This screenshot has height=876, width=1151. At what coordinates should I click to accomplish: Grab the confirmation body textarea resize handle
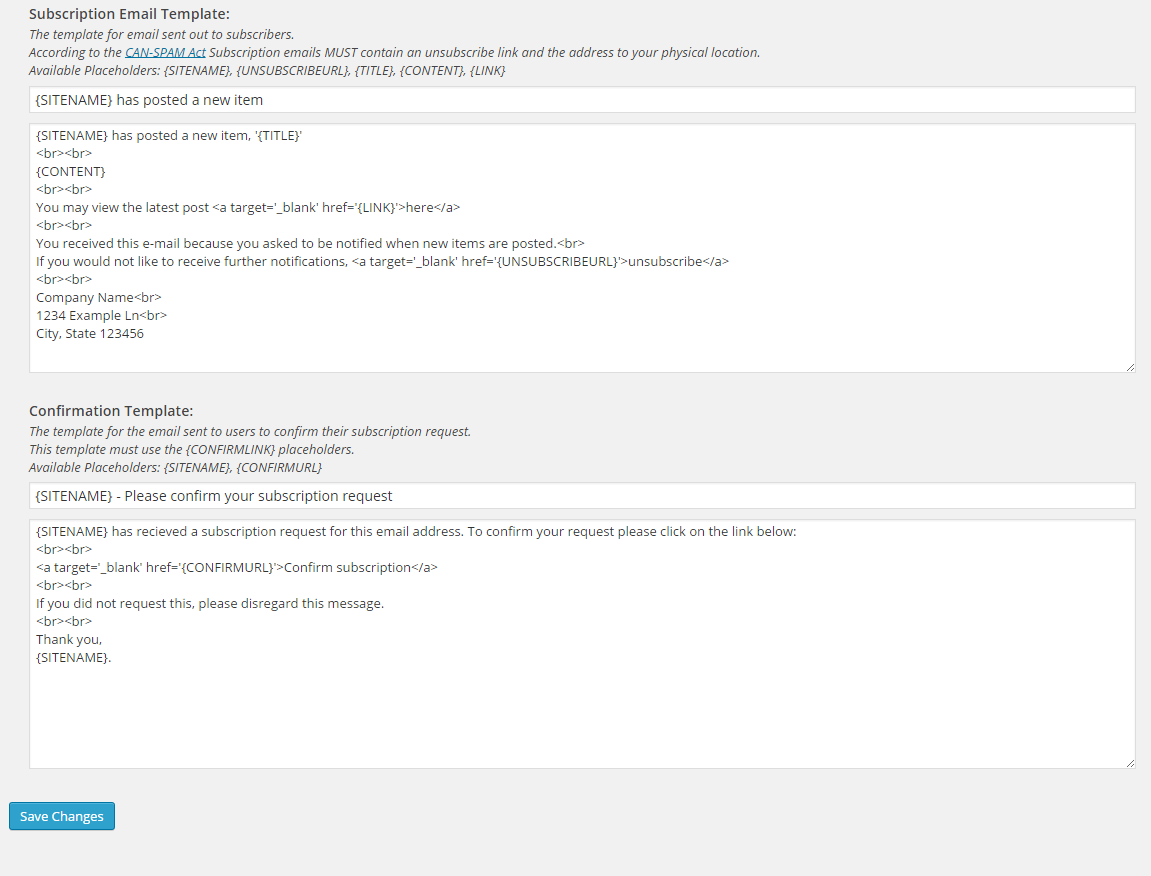pos(1130,764)
